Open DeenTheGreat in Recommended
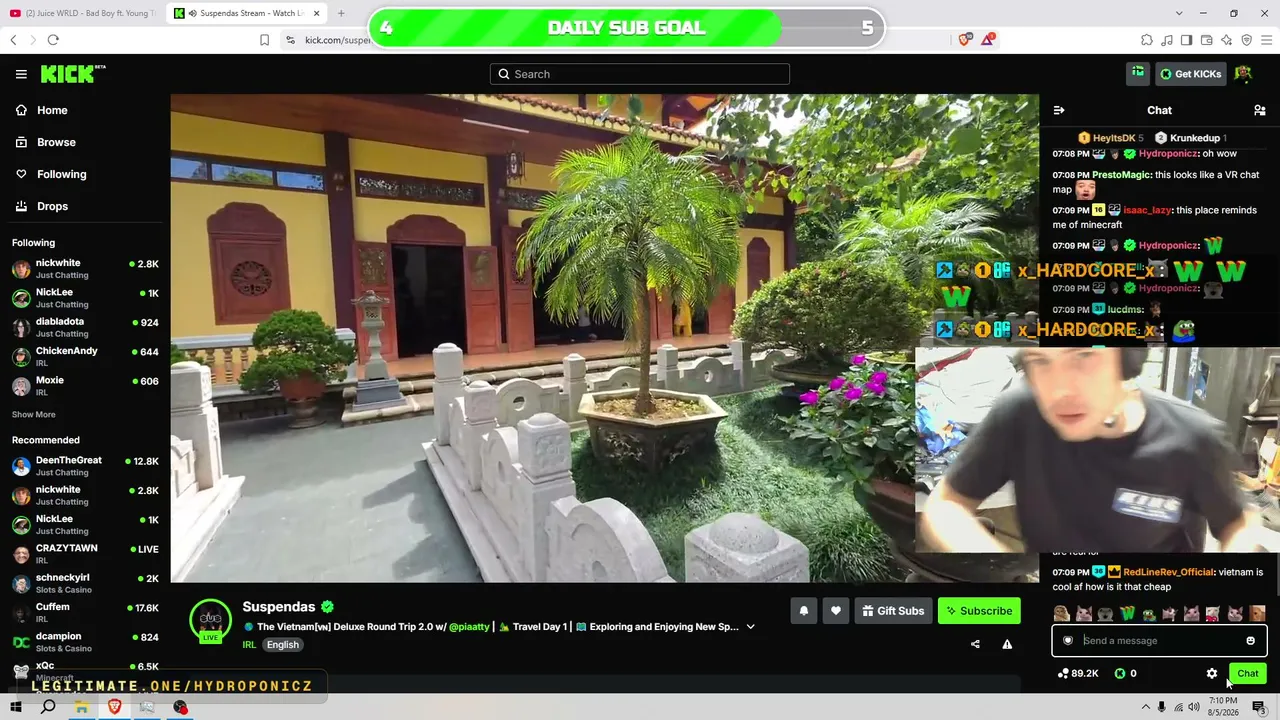1280x720 pixels. pos(85,466)
